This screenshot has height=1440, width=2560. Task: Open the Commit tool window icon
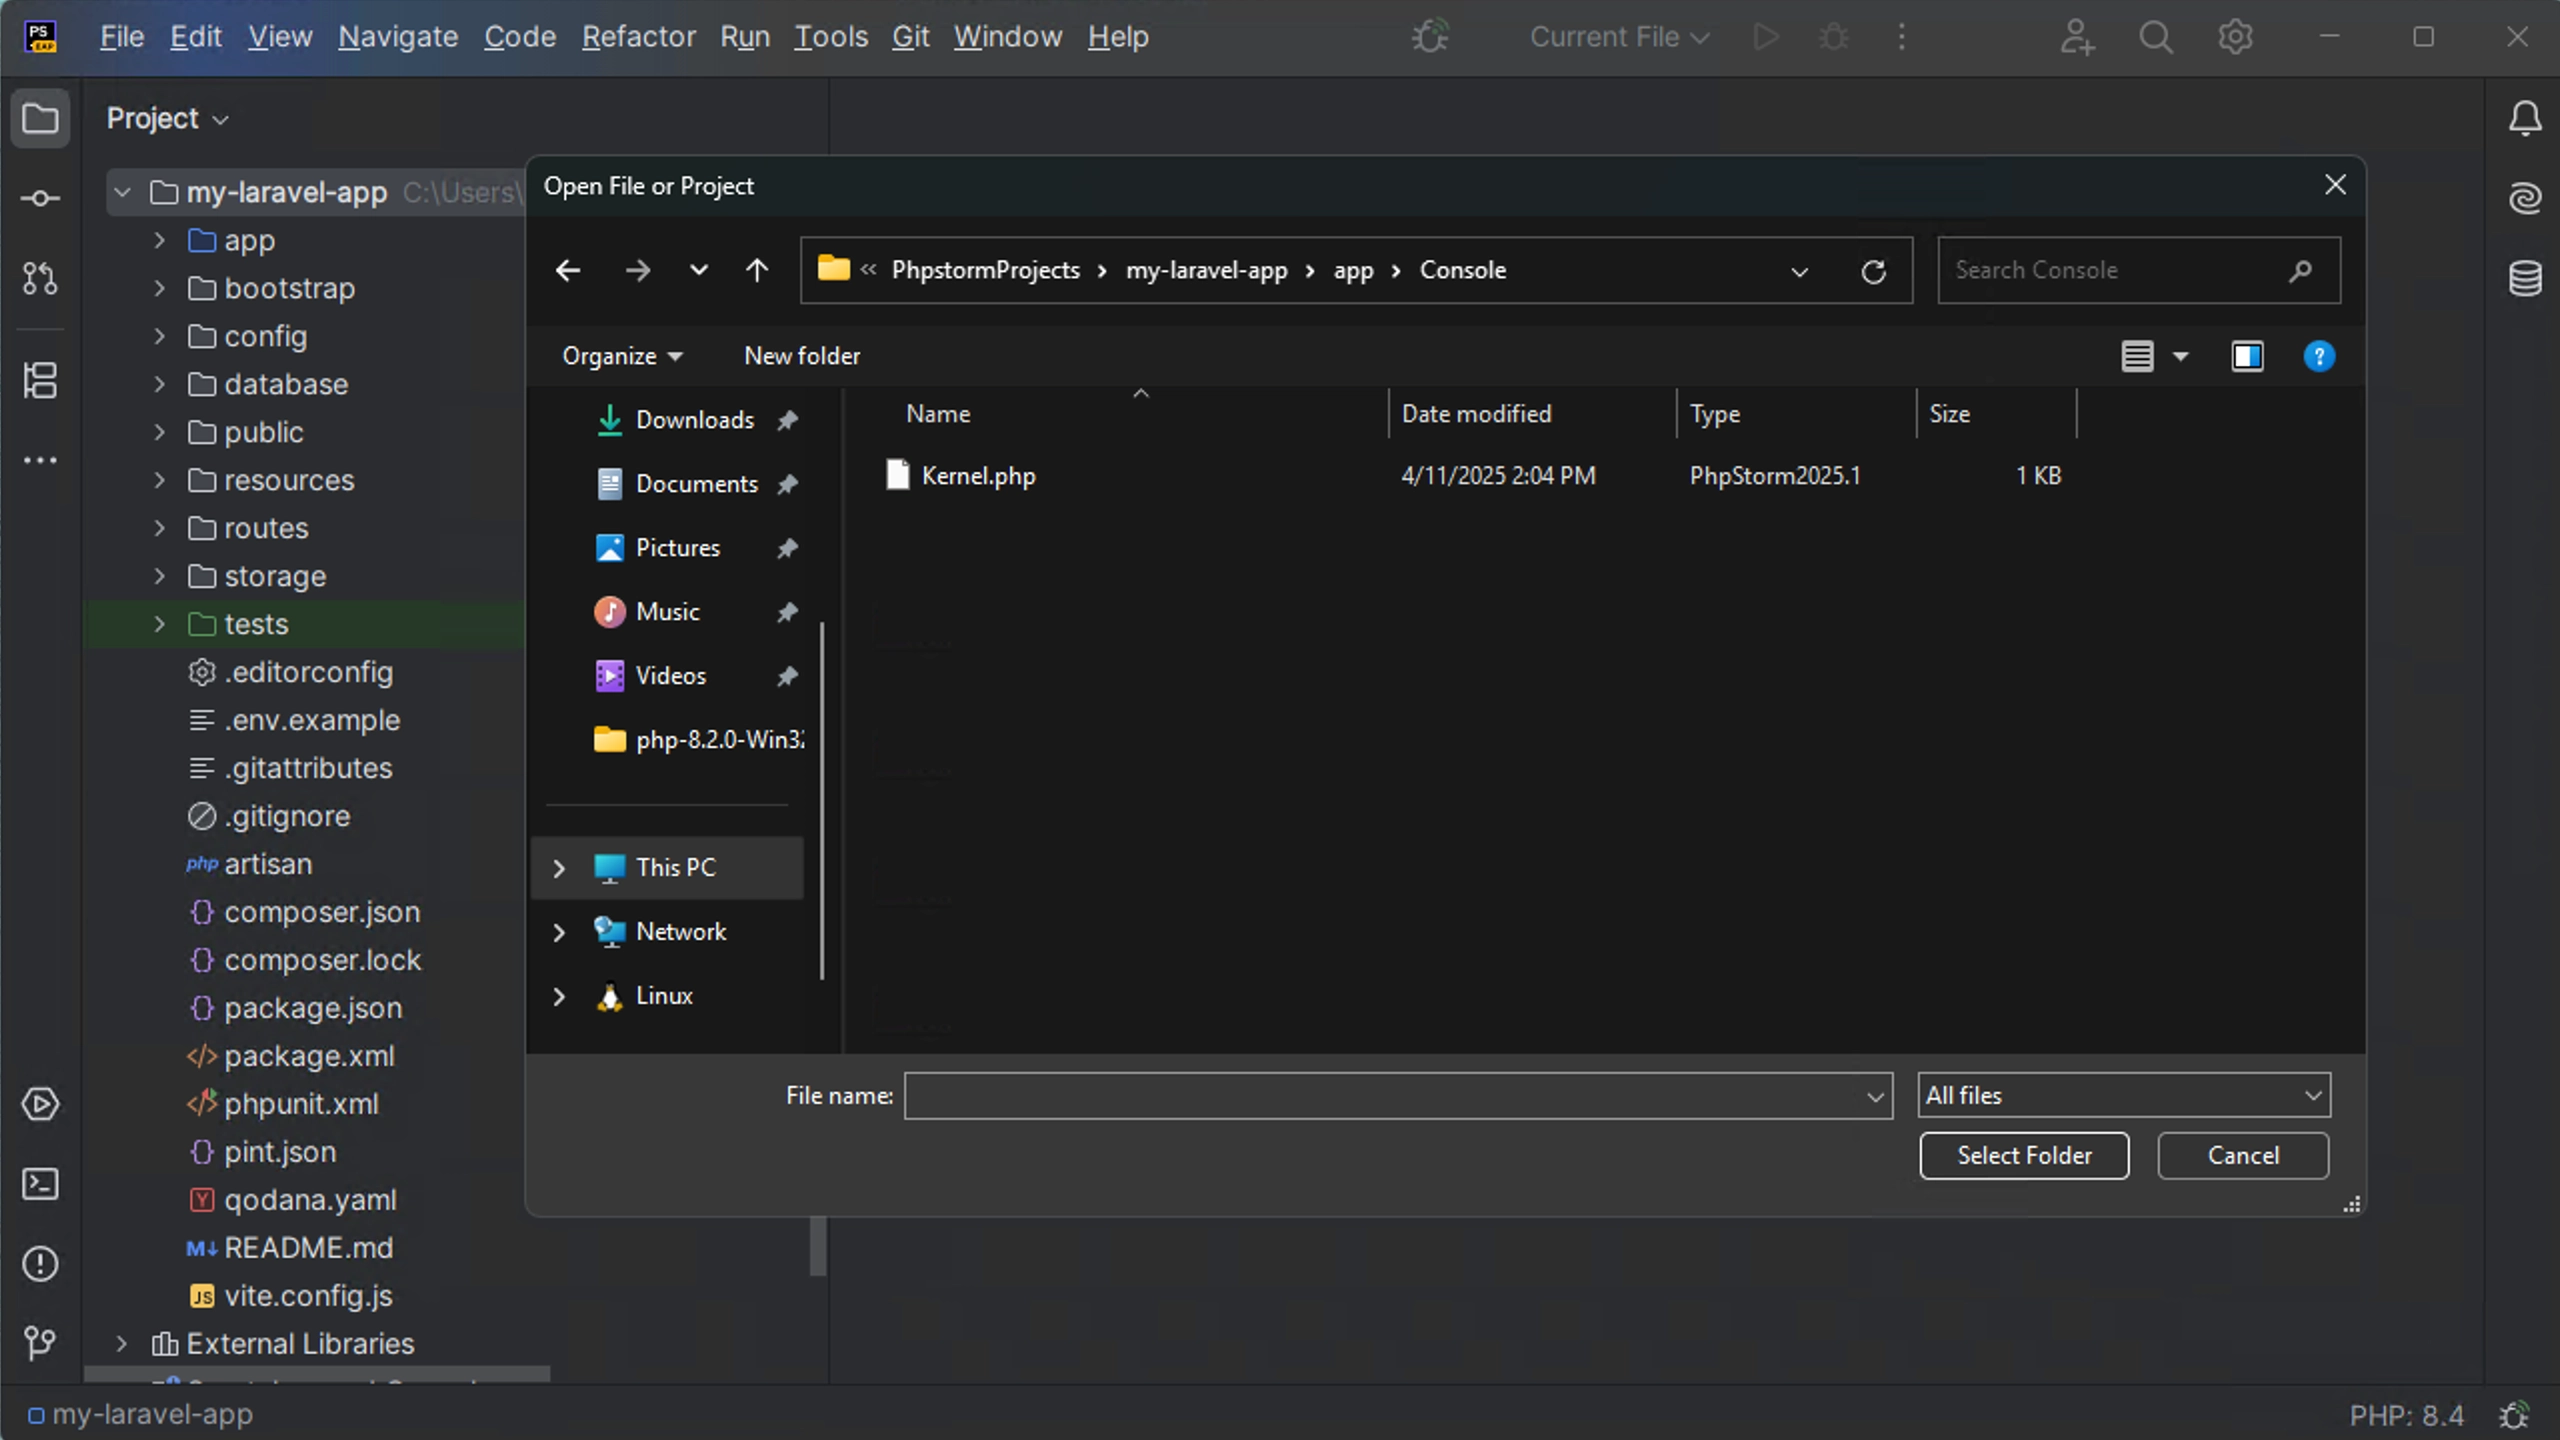[40, 198]
